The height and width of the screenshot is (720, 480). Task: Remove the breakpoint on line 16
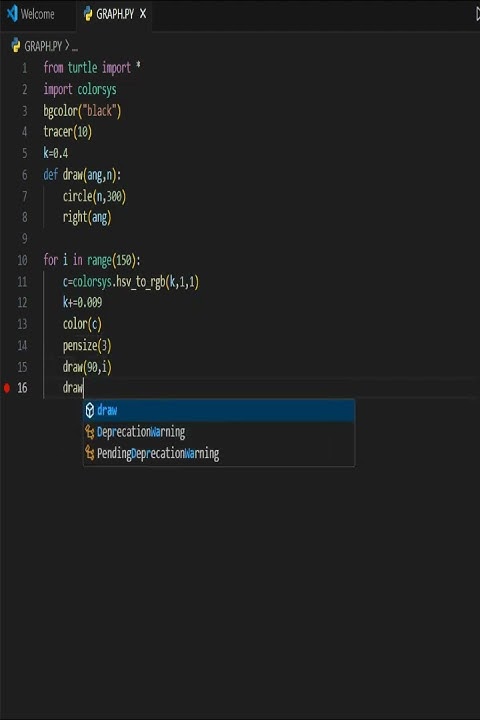7,388
